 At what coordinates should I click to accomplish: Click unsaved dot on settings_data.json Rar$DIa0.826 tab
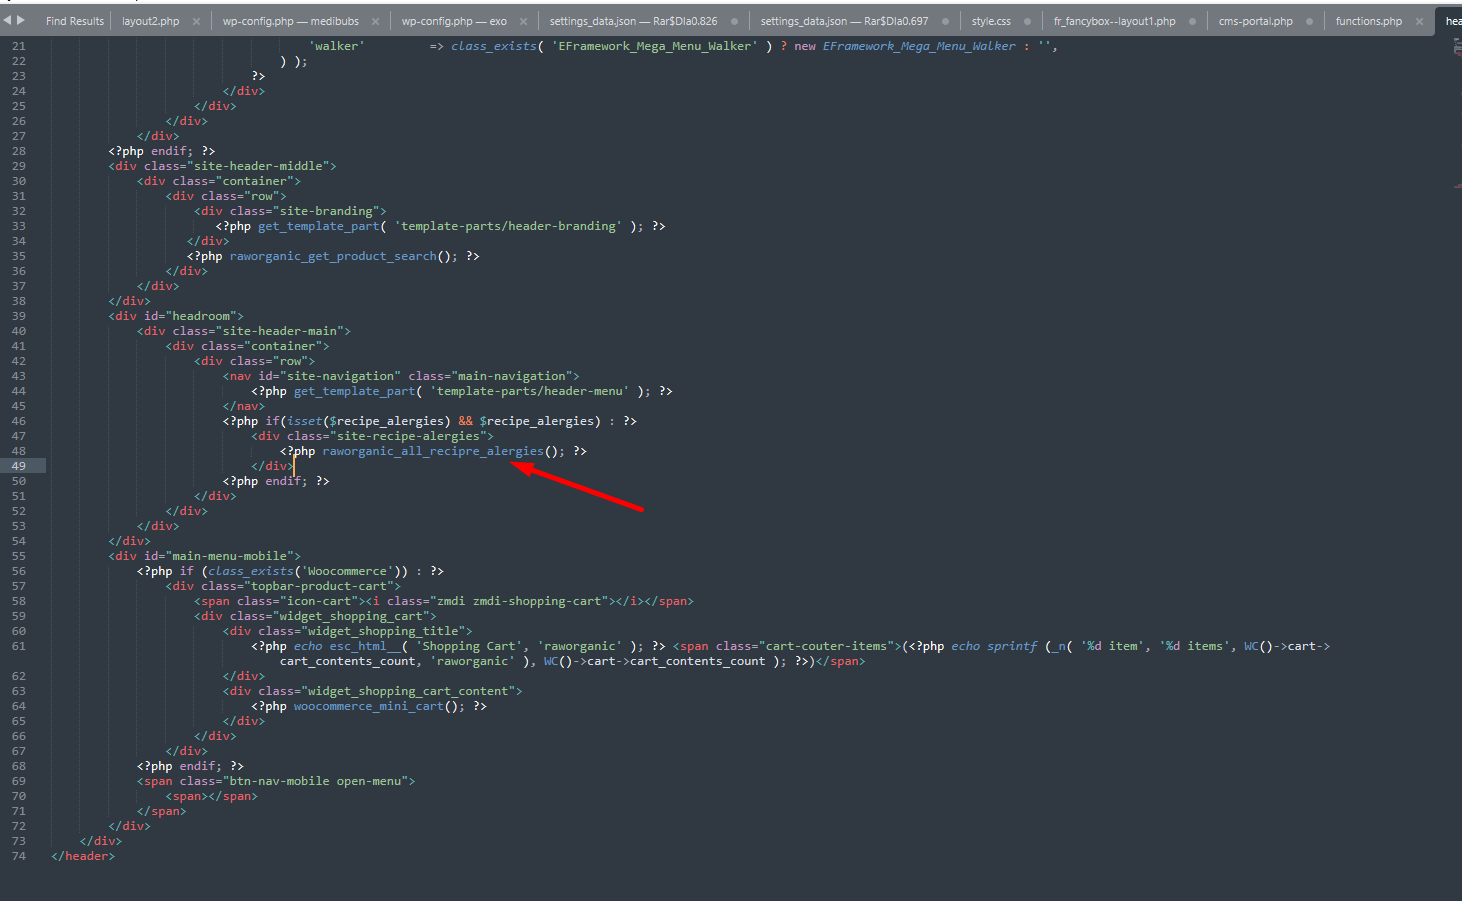pyautogui.click(x=734, y=21)
